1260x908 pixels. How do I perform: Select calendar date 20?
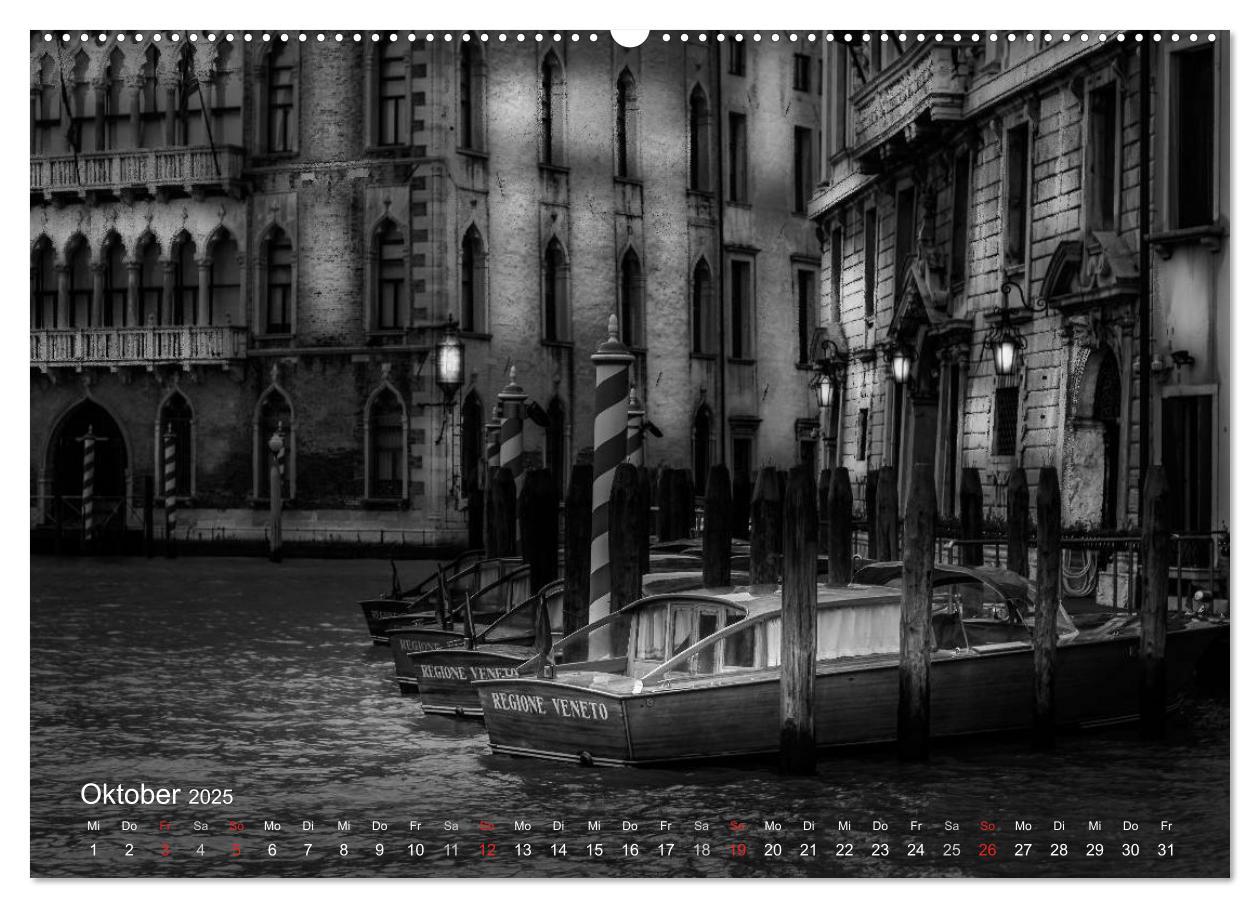[x=773, y=850]
